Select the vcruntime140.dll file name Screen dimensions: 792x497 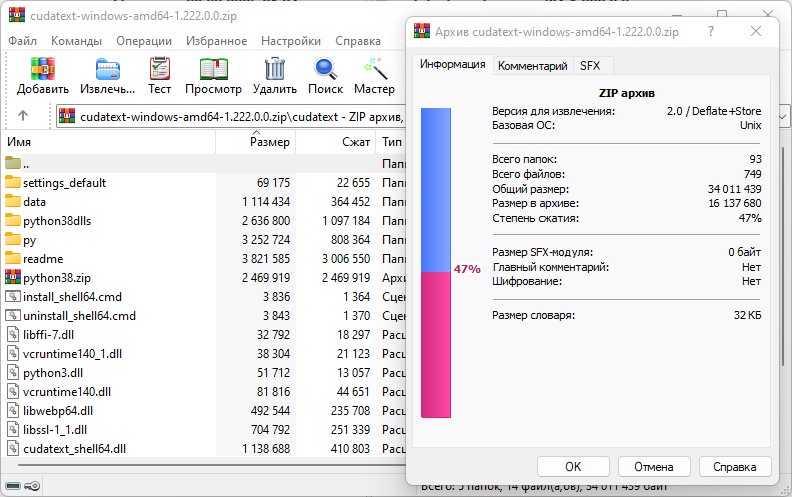click(x=67, y=391)
